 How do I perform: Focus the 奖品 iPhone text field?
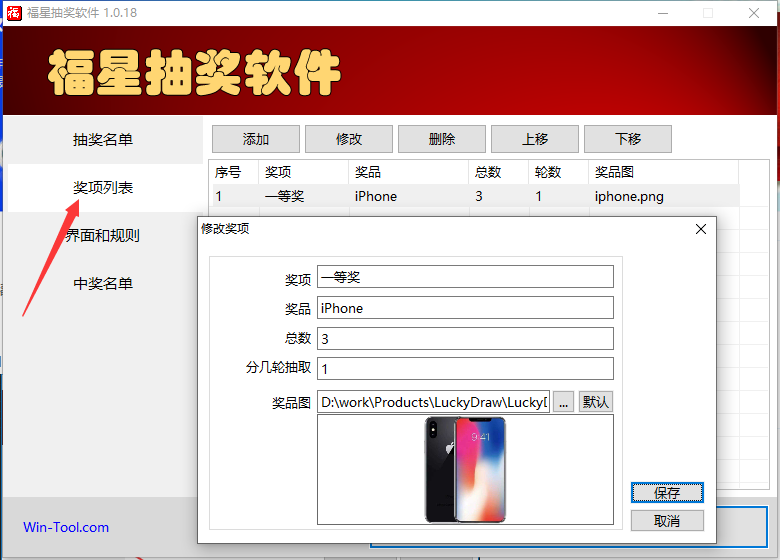coord(465,308)
